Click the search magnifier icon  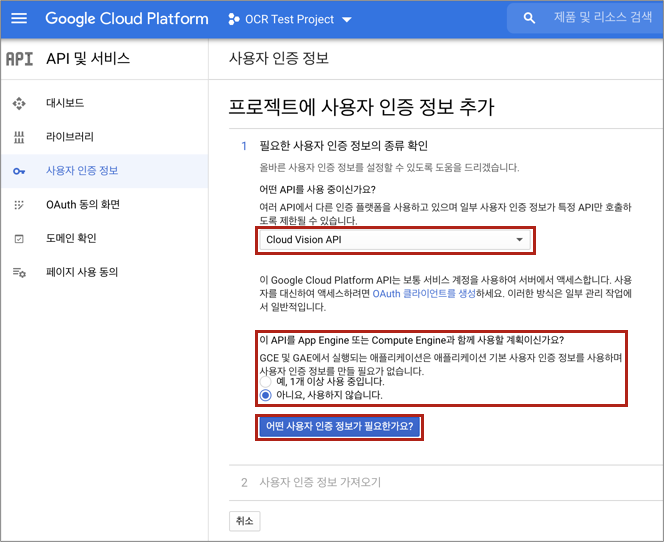[x=529, y=18]
